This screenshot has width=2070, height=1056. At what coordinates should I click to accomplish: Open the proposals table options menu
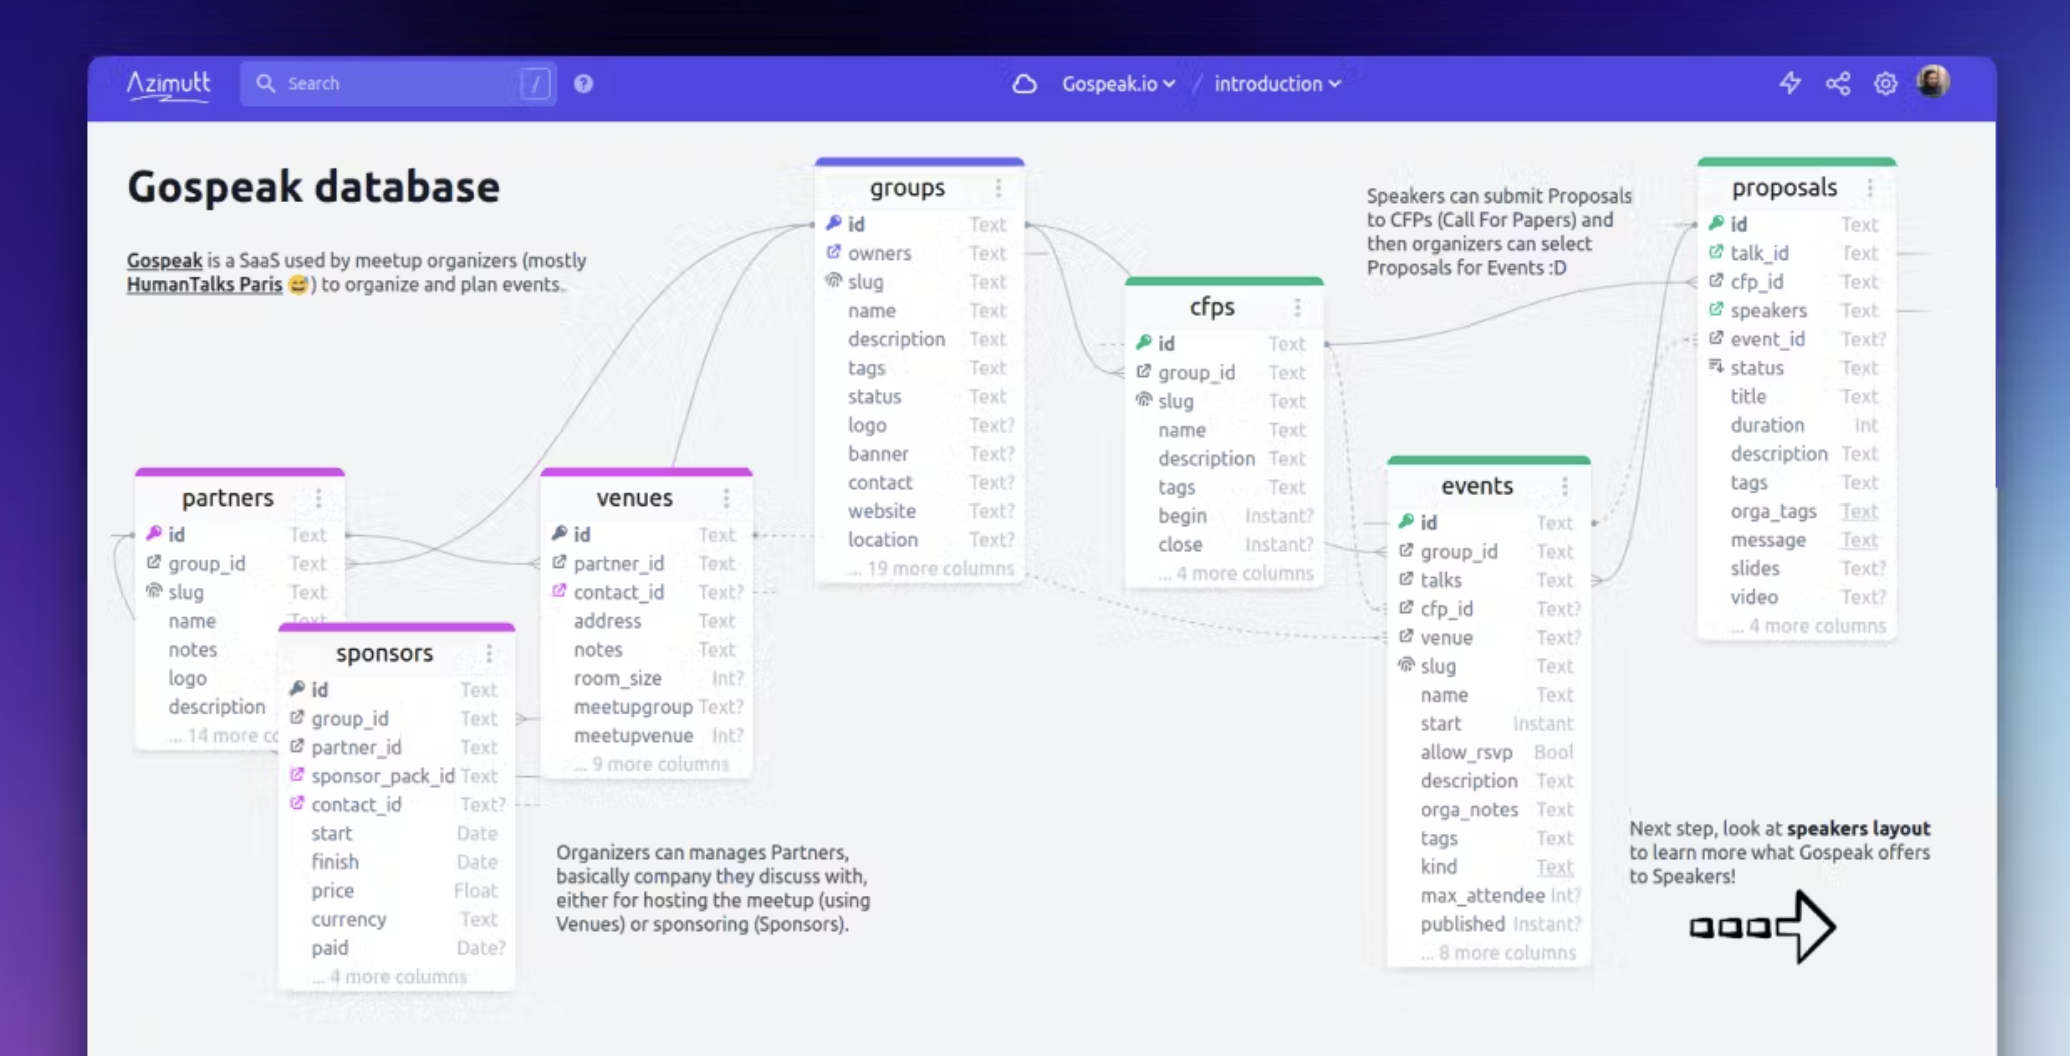(x=1870, y=188)
